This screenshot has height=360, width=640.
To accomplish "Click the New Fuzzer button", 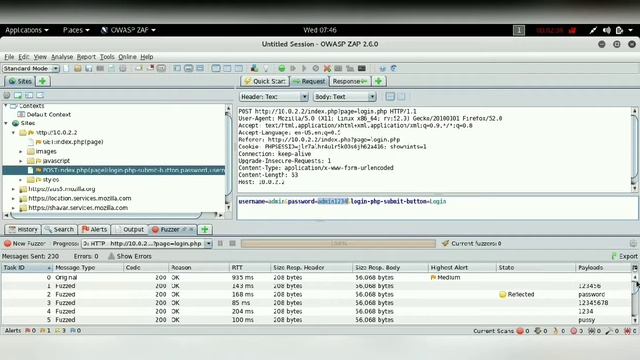I will coord(24,244).
